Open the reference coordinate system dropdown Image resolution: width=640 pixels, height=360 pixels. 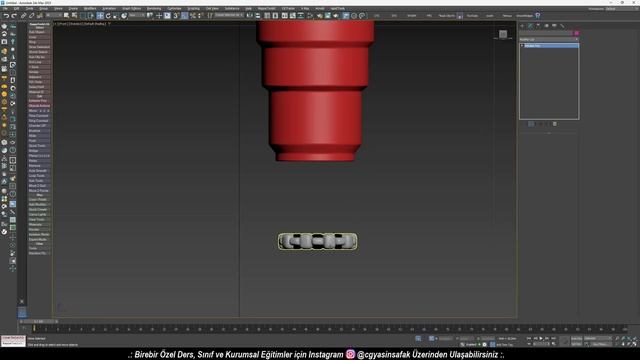coord(137,16)
